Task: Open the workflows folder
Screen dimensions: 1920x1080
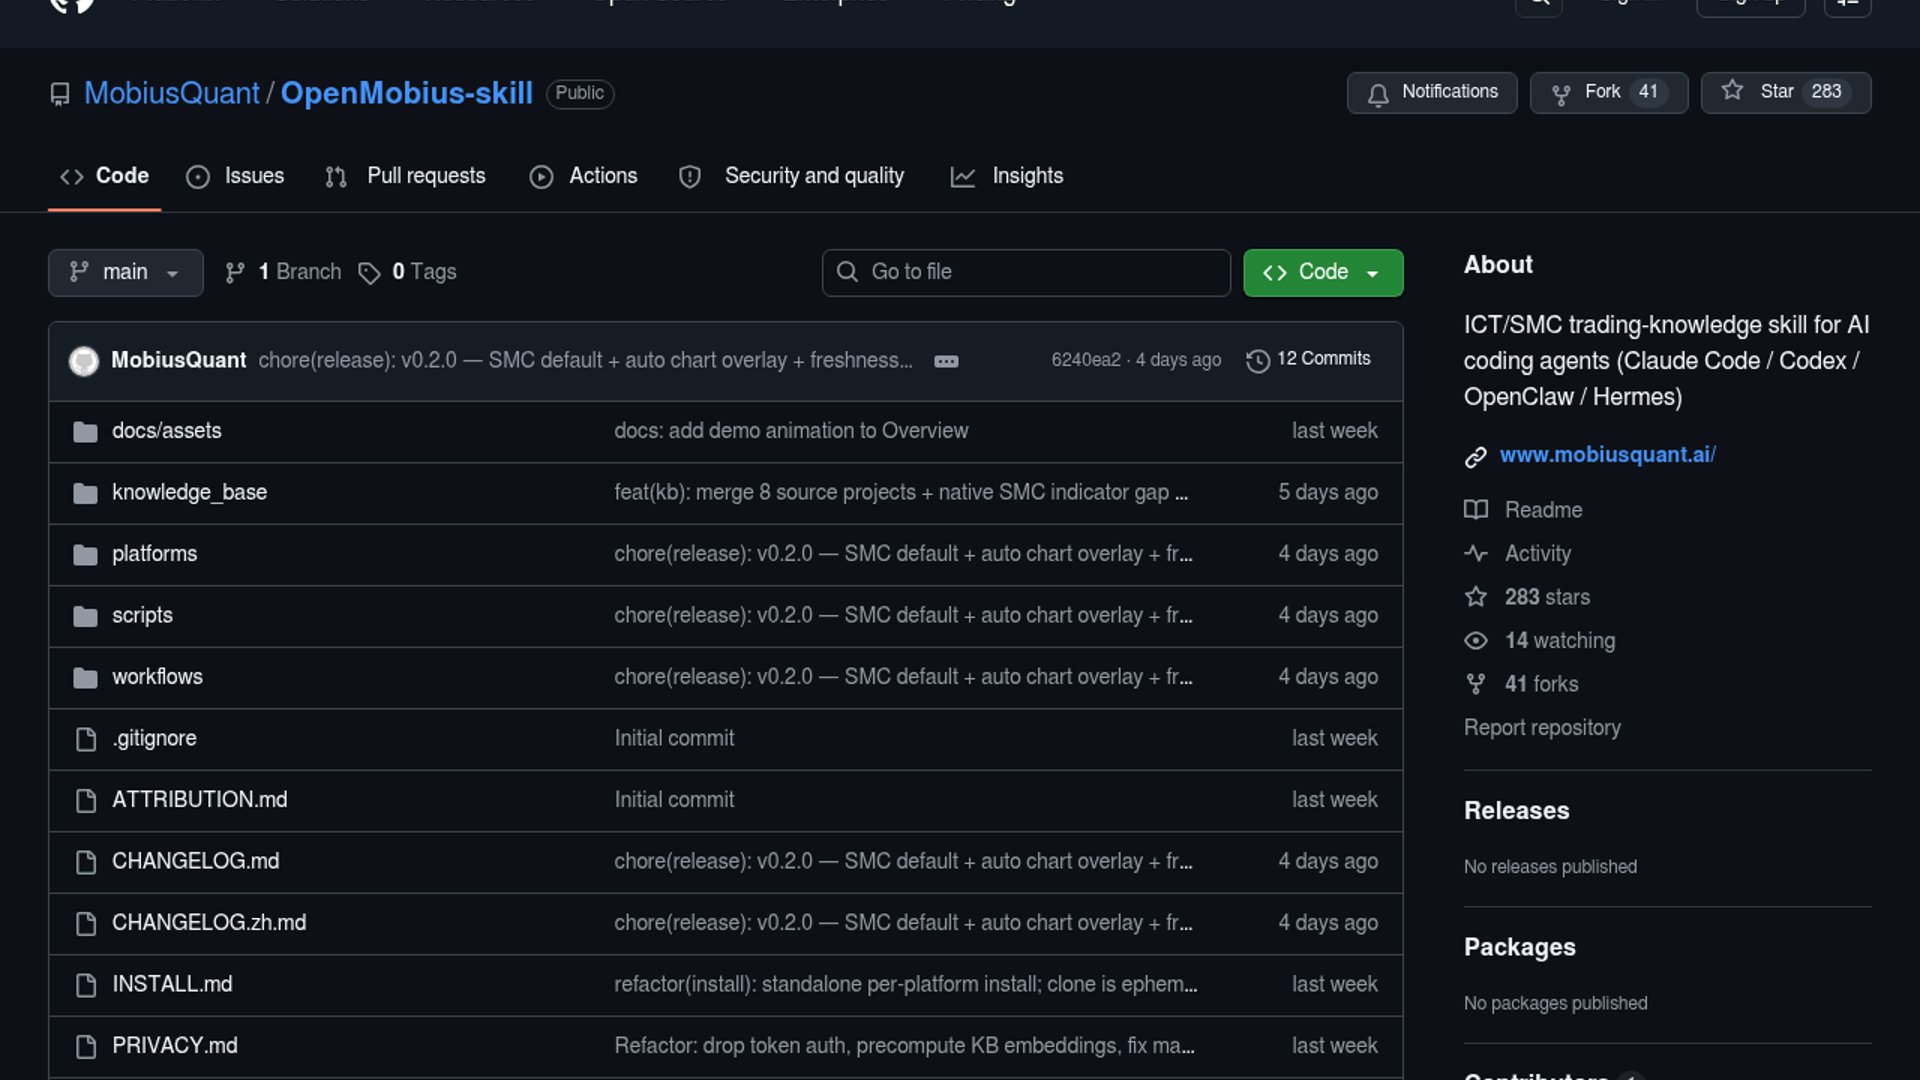Action: [x=157, y=677]
